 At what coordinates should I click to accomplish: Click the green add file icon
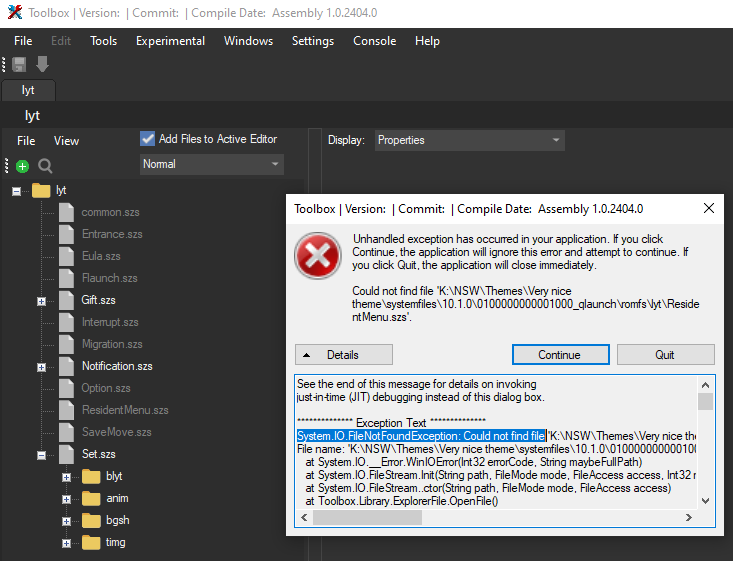[x=22, y=166]
